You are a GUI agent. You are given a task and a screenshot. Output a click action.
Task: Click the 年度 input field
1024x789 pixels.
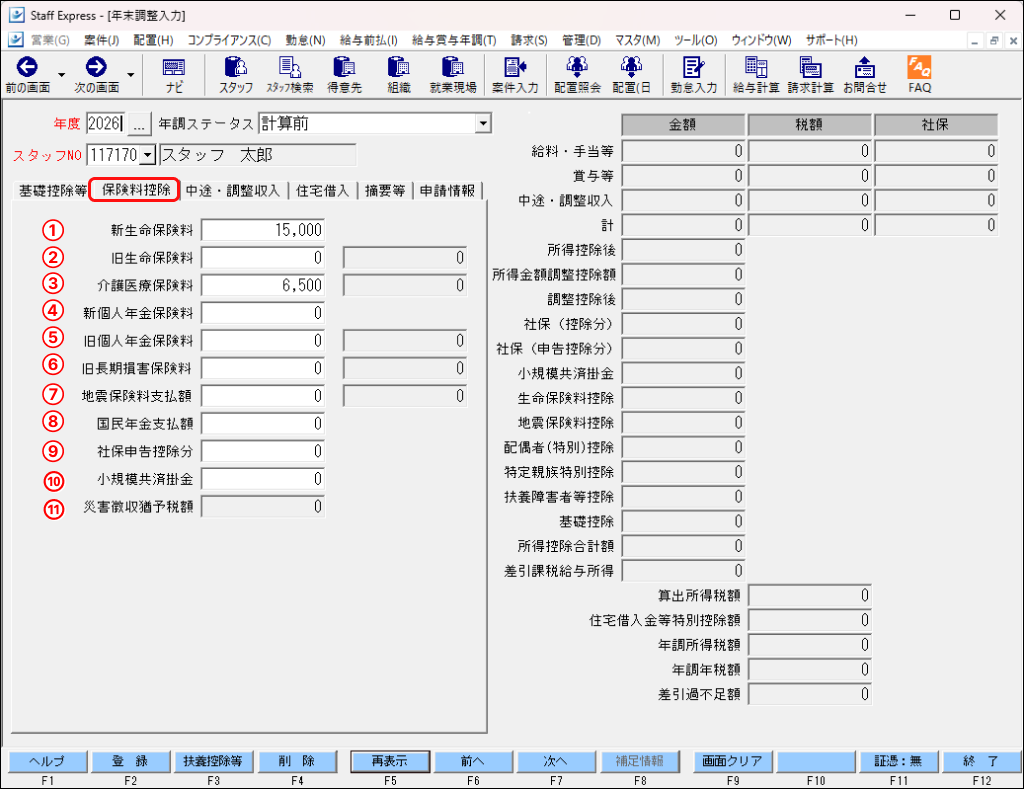click(x=104, y=123)
